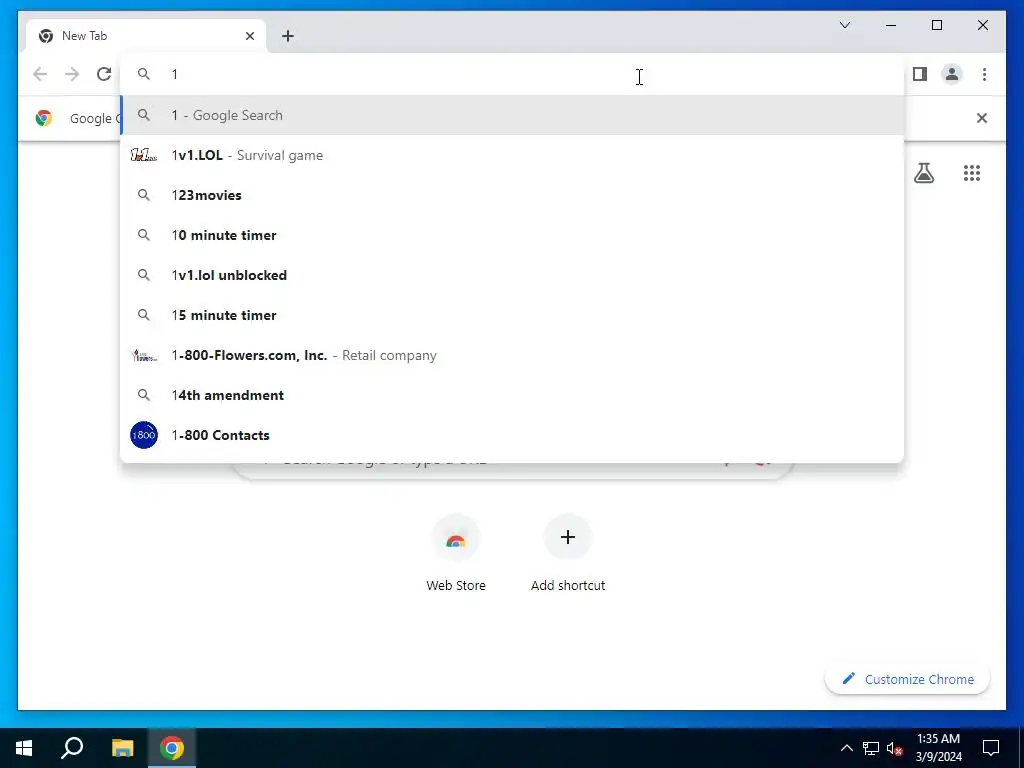1024x768 pixels.
Task: Select '1-800 Contacts' suggestion text
Action: (x=220, y=435)
